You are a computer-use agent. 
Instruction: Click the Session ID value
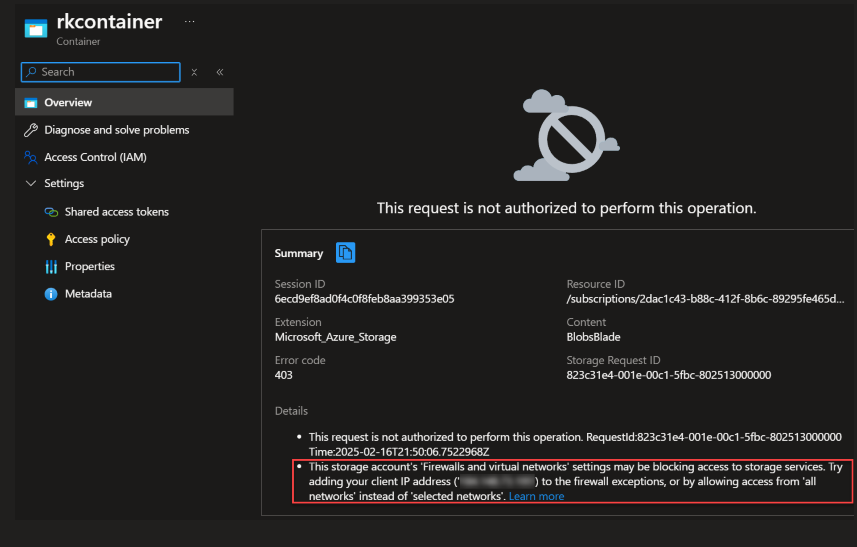point(364,299)
